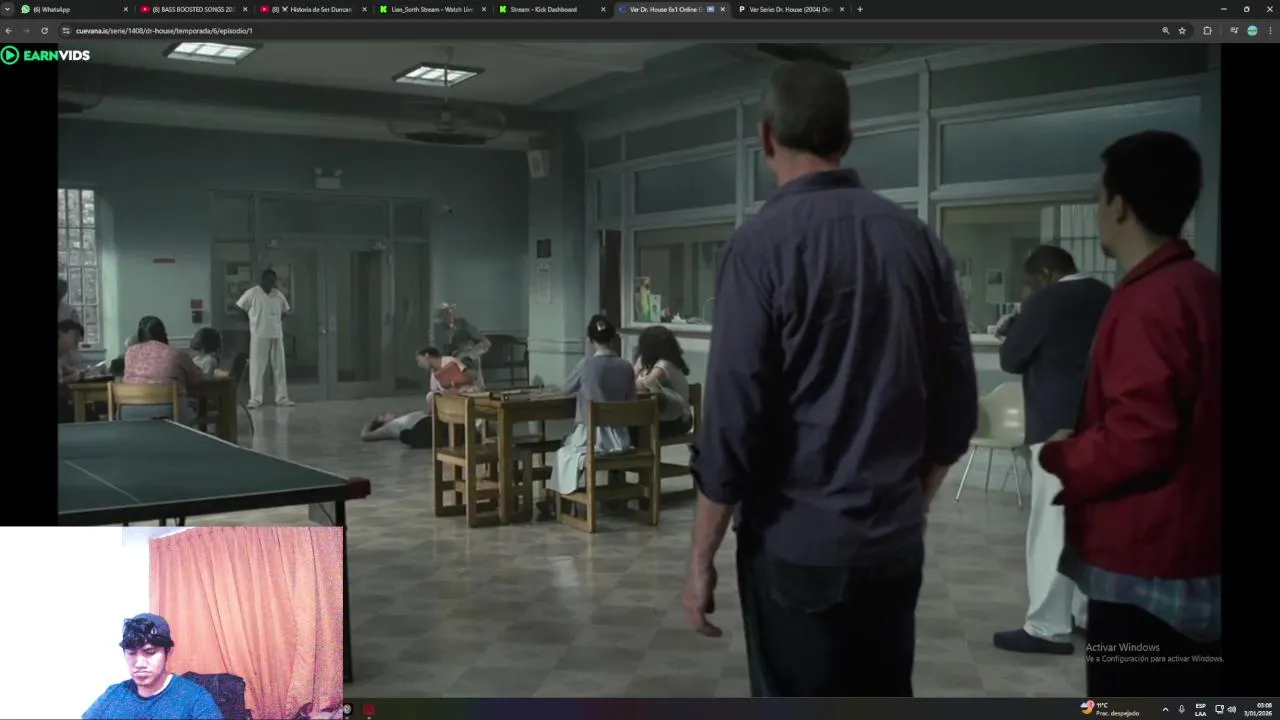Go forward in browser history

point(27,31)
